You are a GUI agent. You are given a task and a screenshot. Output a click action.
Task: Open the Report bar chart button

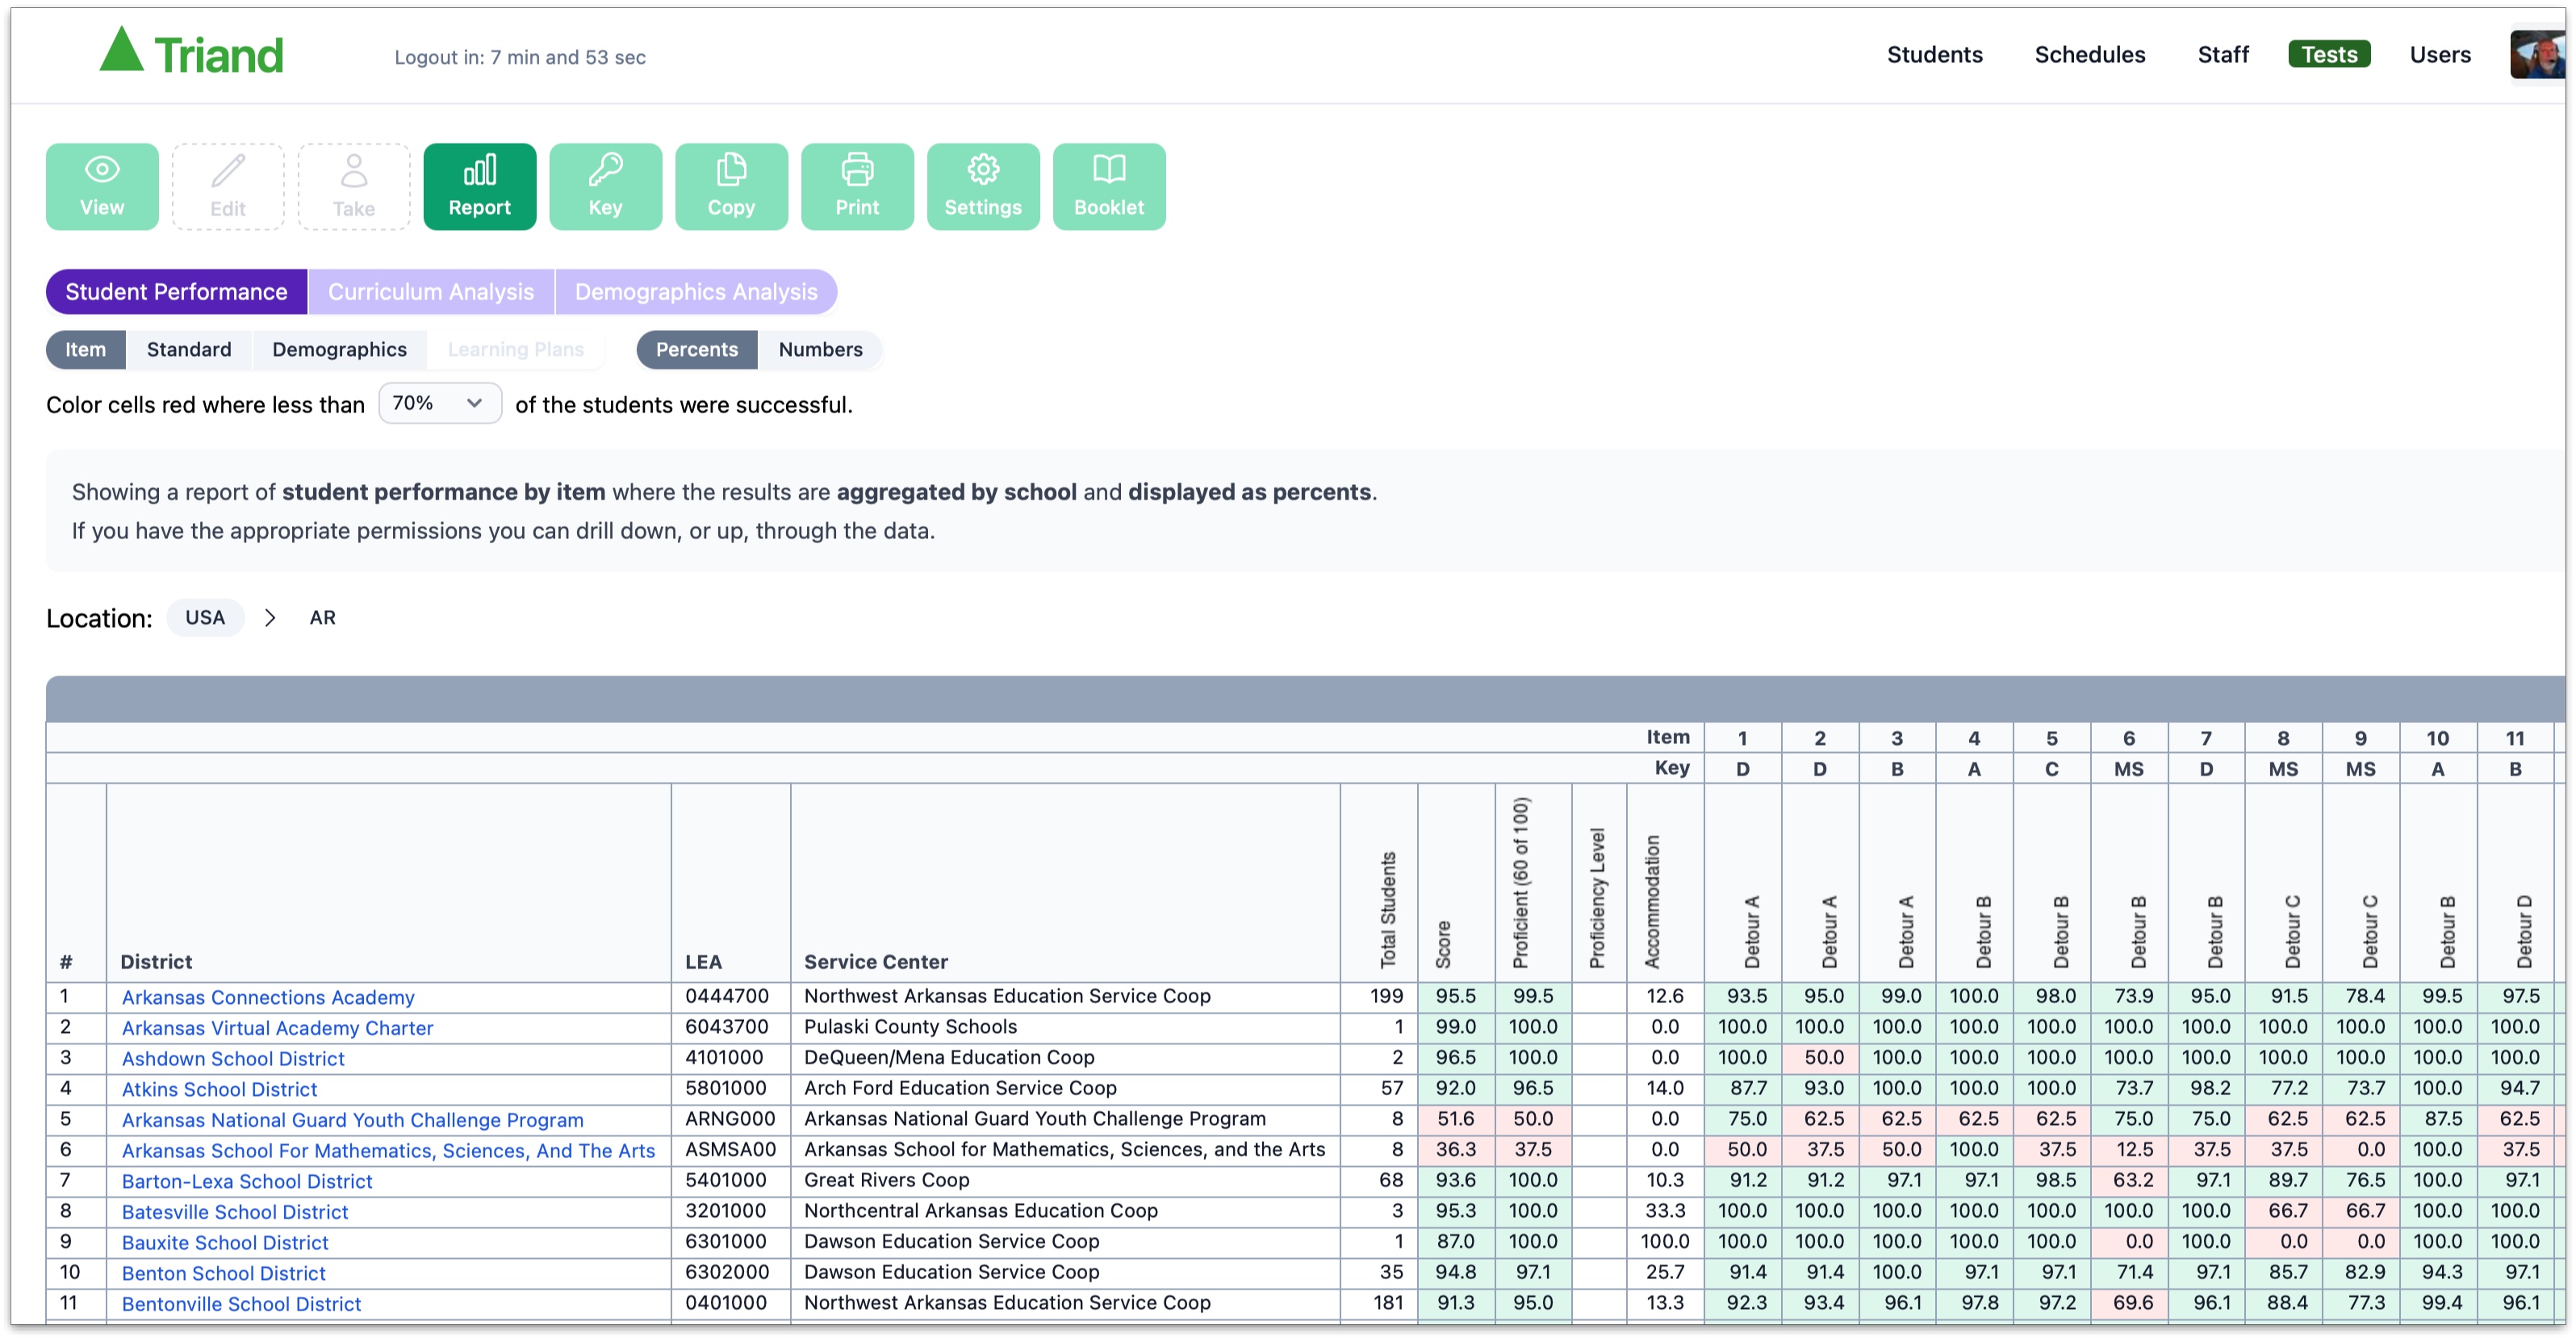click(480, 186)
